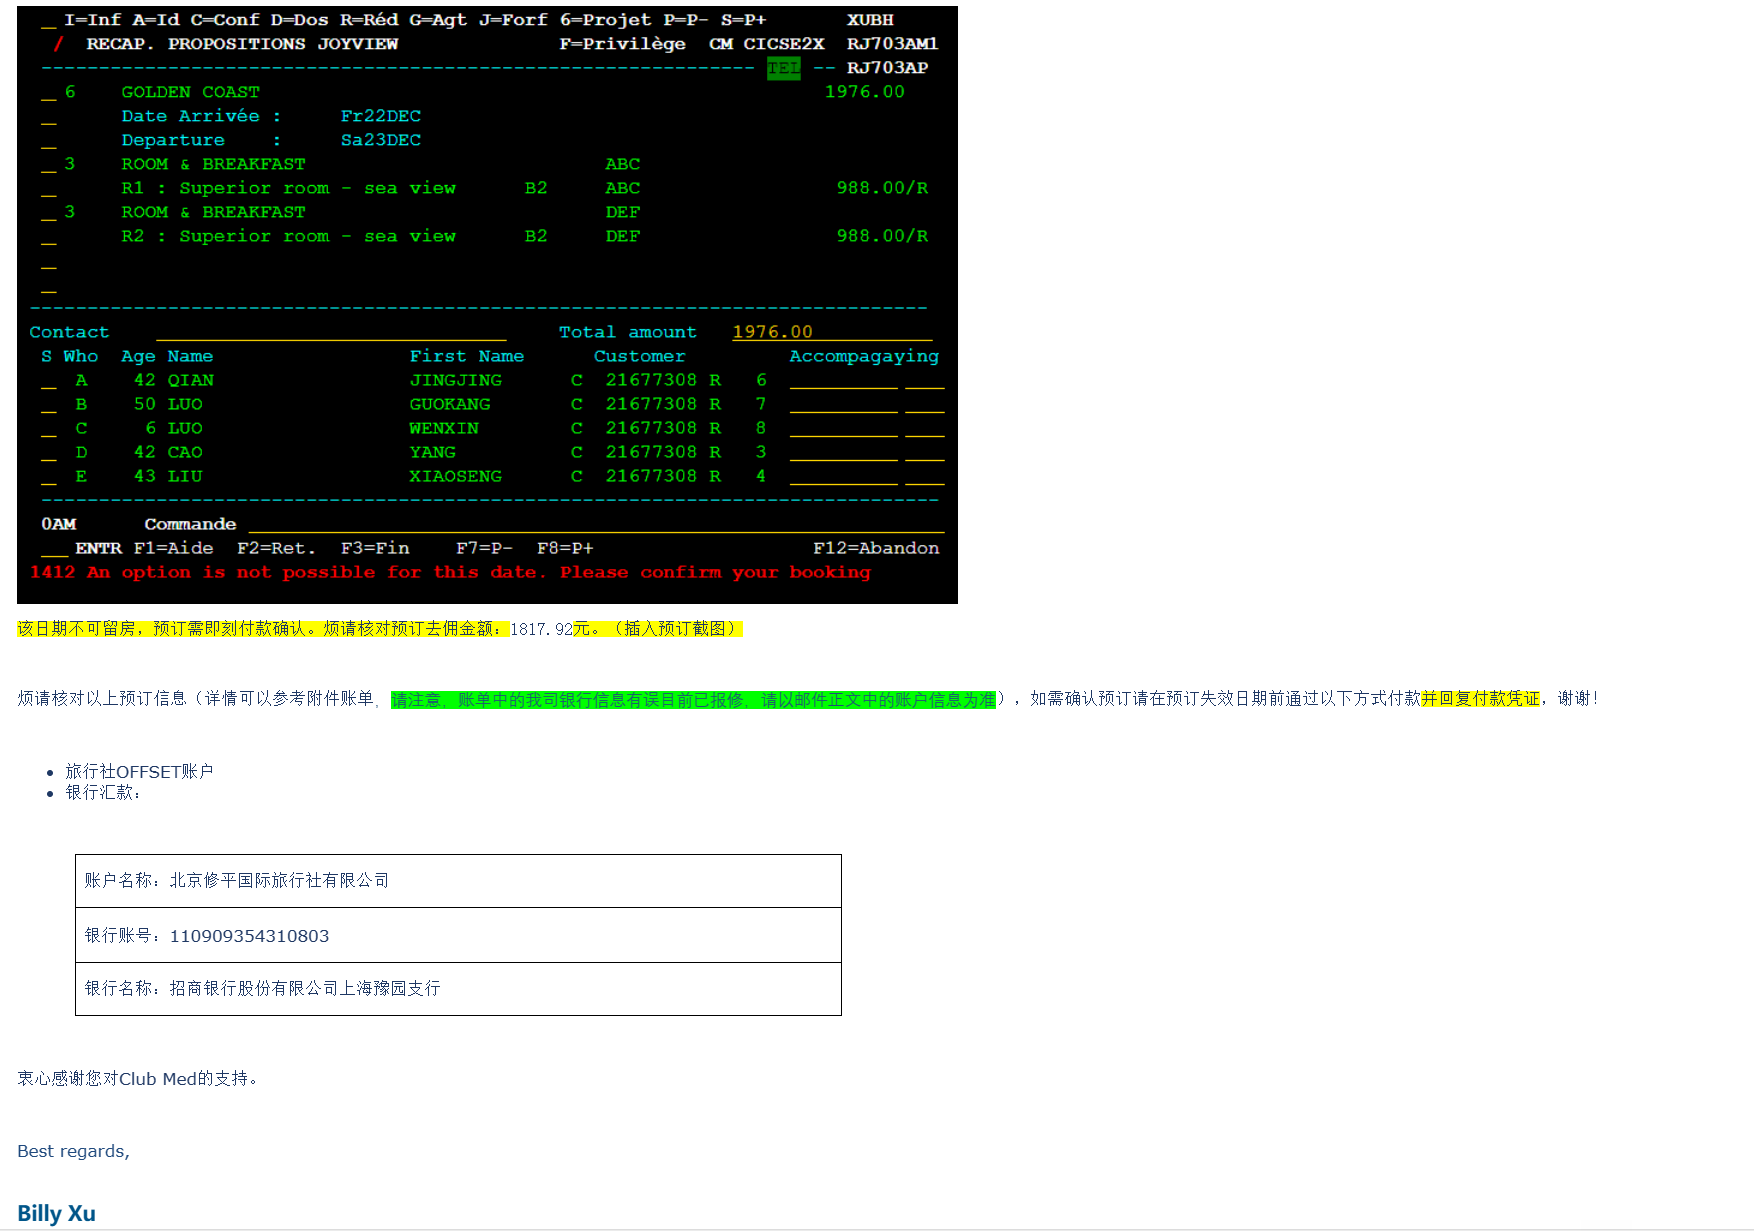Click the Total amount 1976.00 field
Screen dimensions: 1754x1231
(772, 332)
